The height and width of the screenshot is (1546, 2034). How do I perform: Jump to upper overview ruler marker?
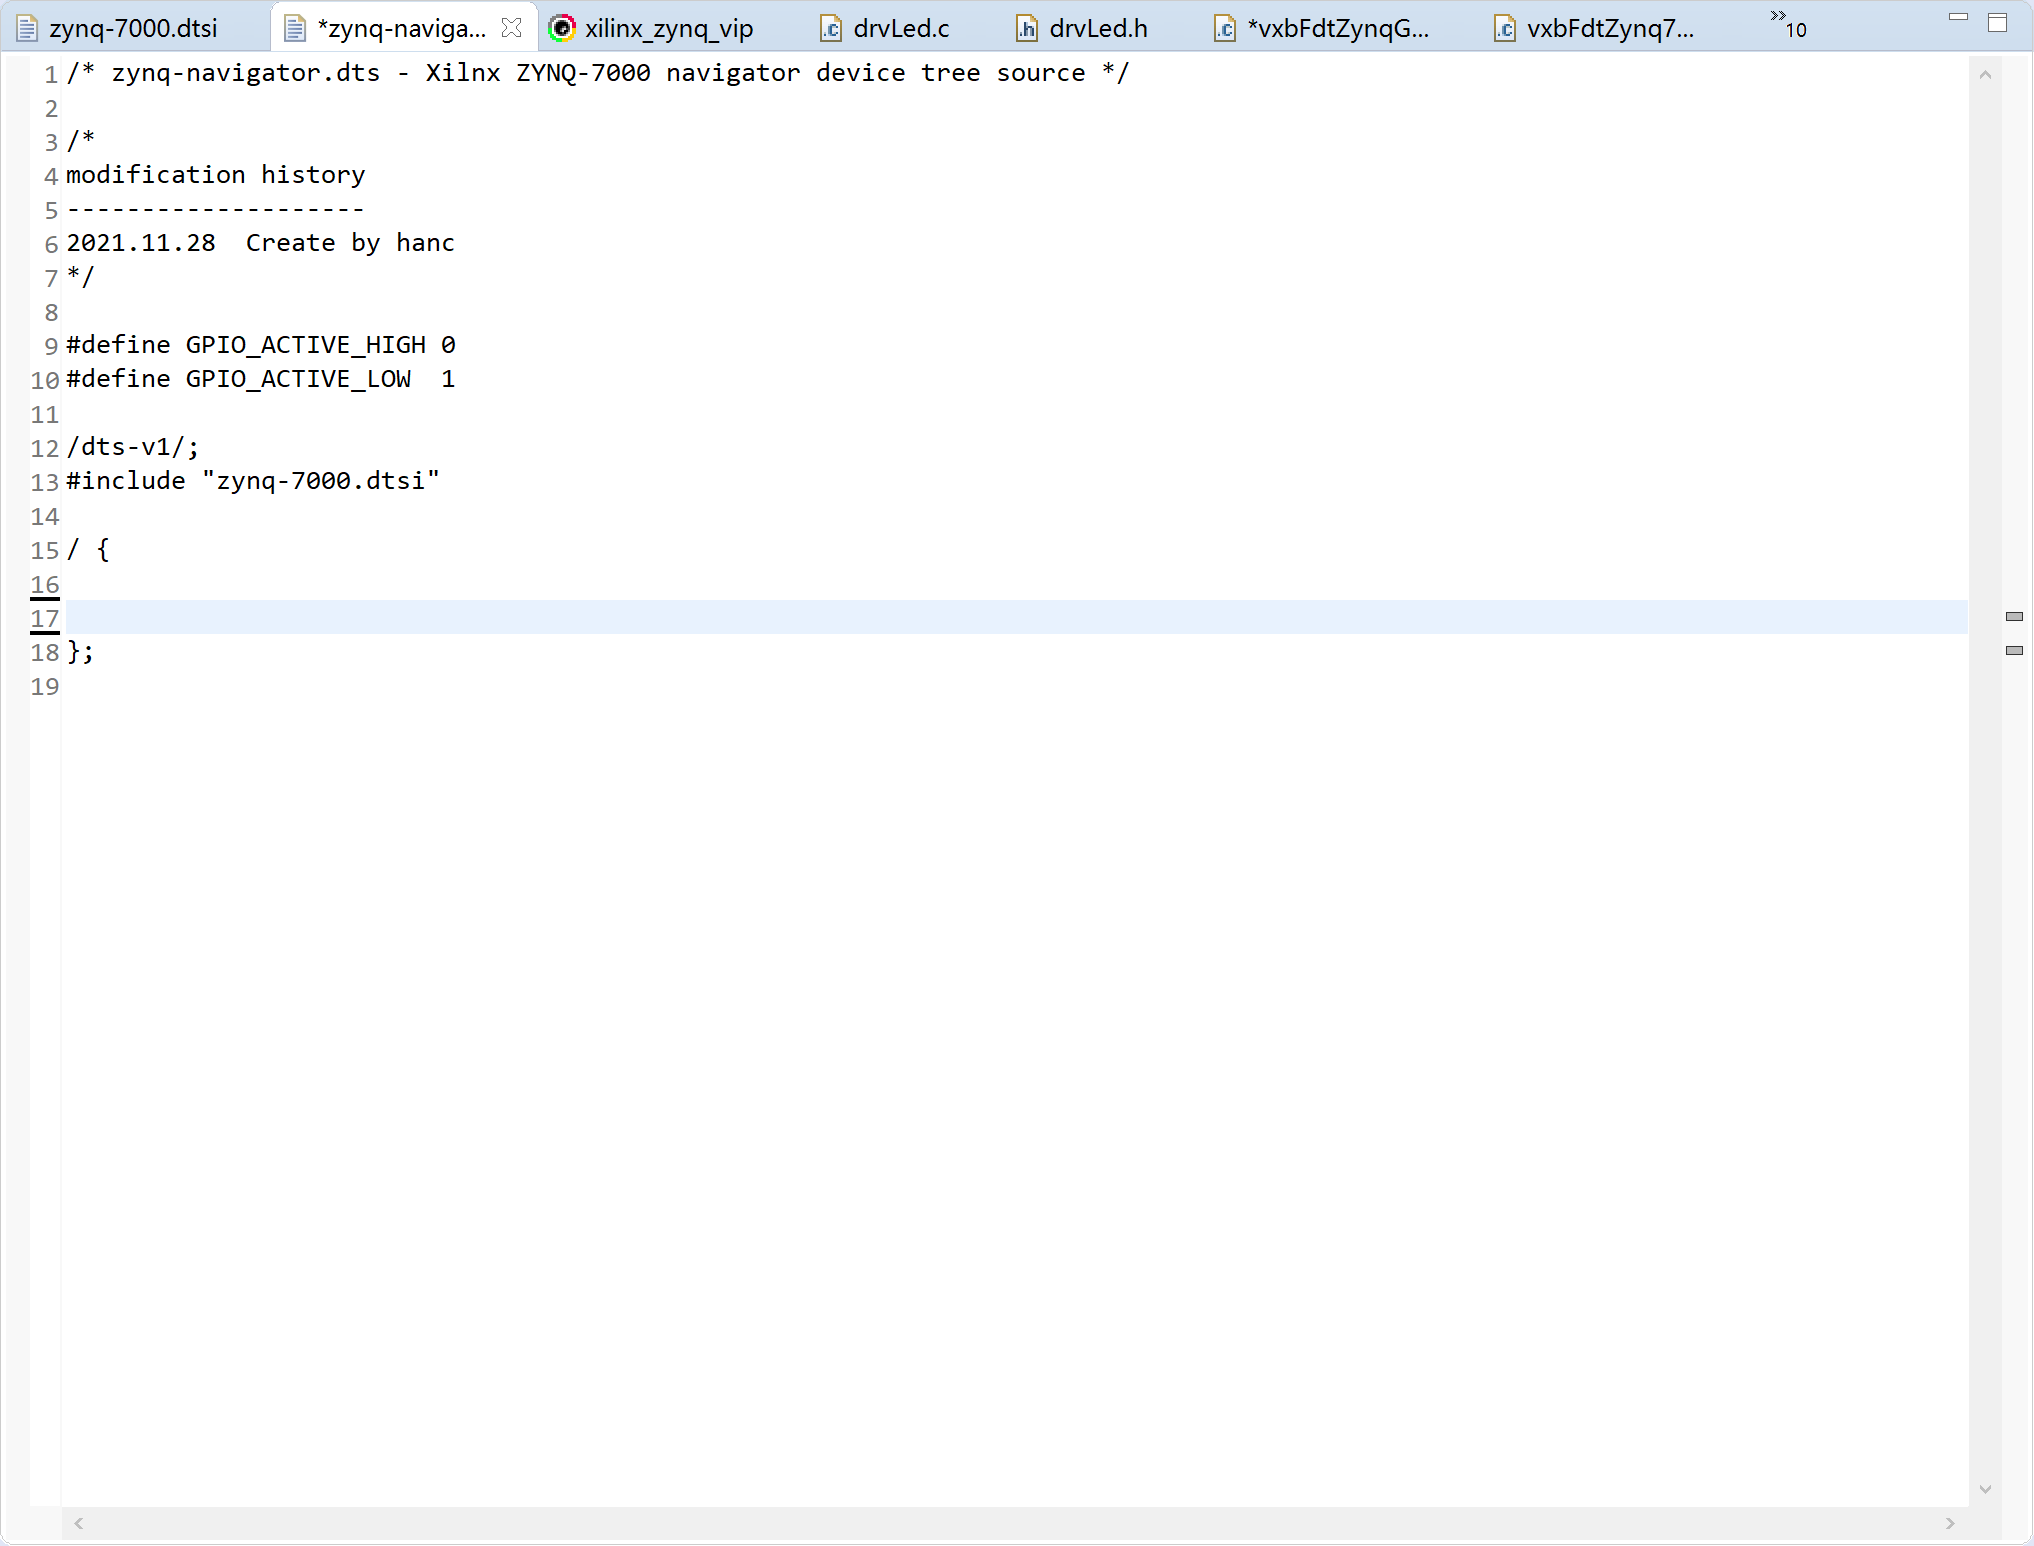pos(2015,616)
